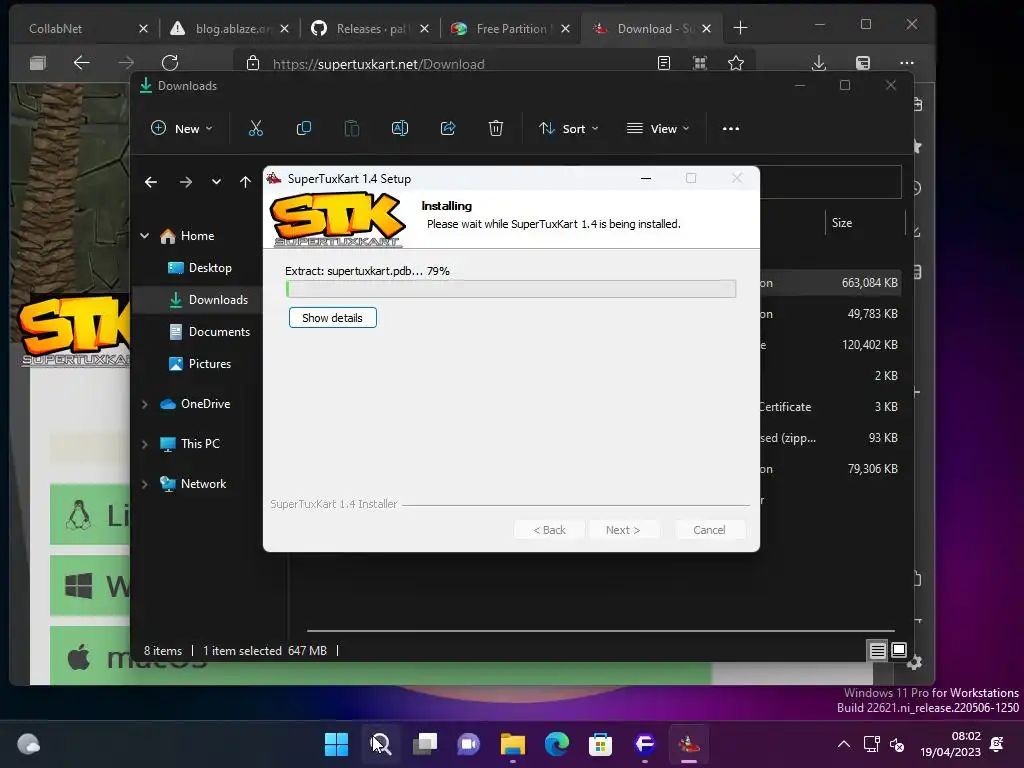Select the file sized 79,306 KB
The width and height of the screenshot is (1024, 768).
tap(872, 469)
